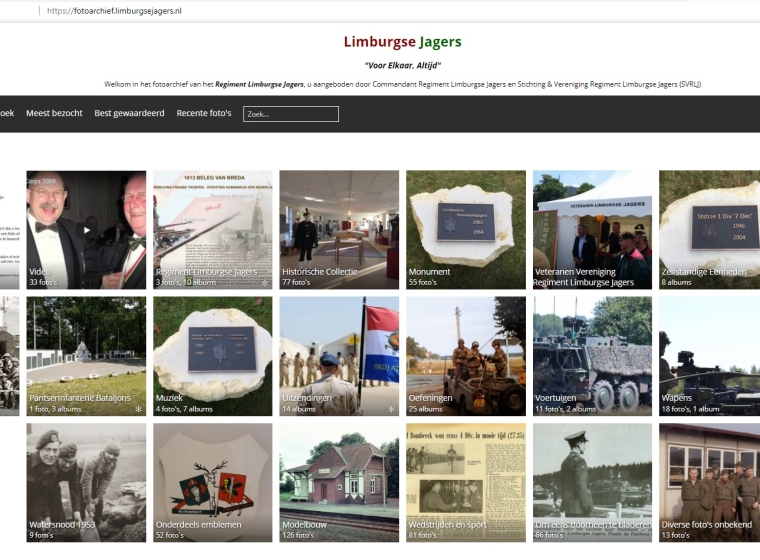Click the '81 foto's' count text
760x560 pixels.
coord(423,535)
